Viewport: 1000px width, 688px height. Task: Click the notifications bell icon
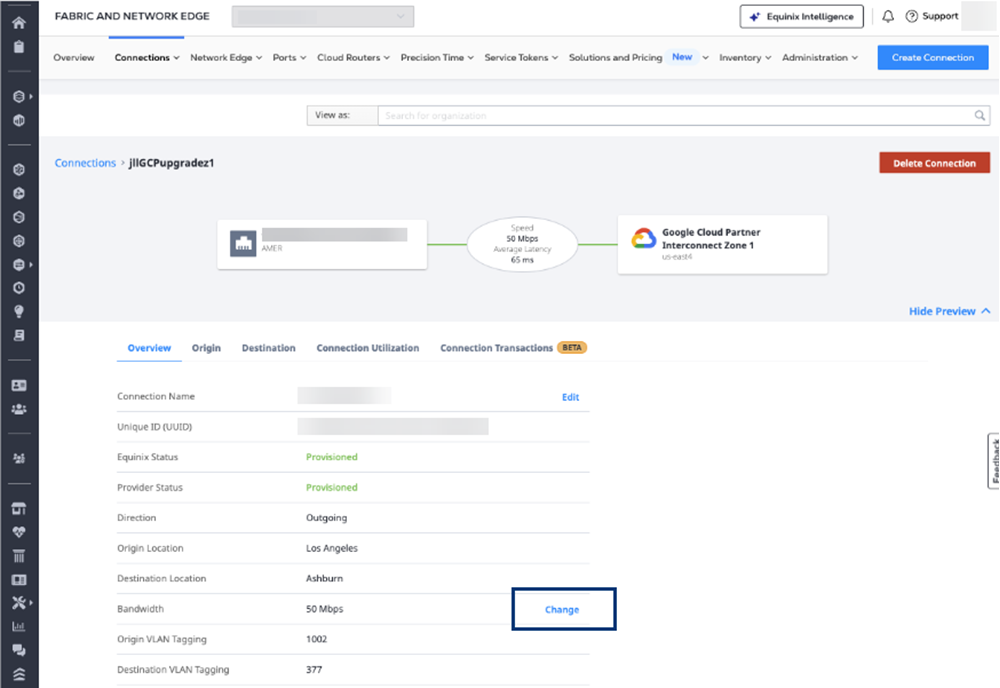888,17
